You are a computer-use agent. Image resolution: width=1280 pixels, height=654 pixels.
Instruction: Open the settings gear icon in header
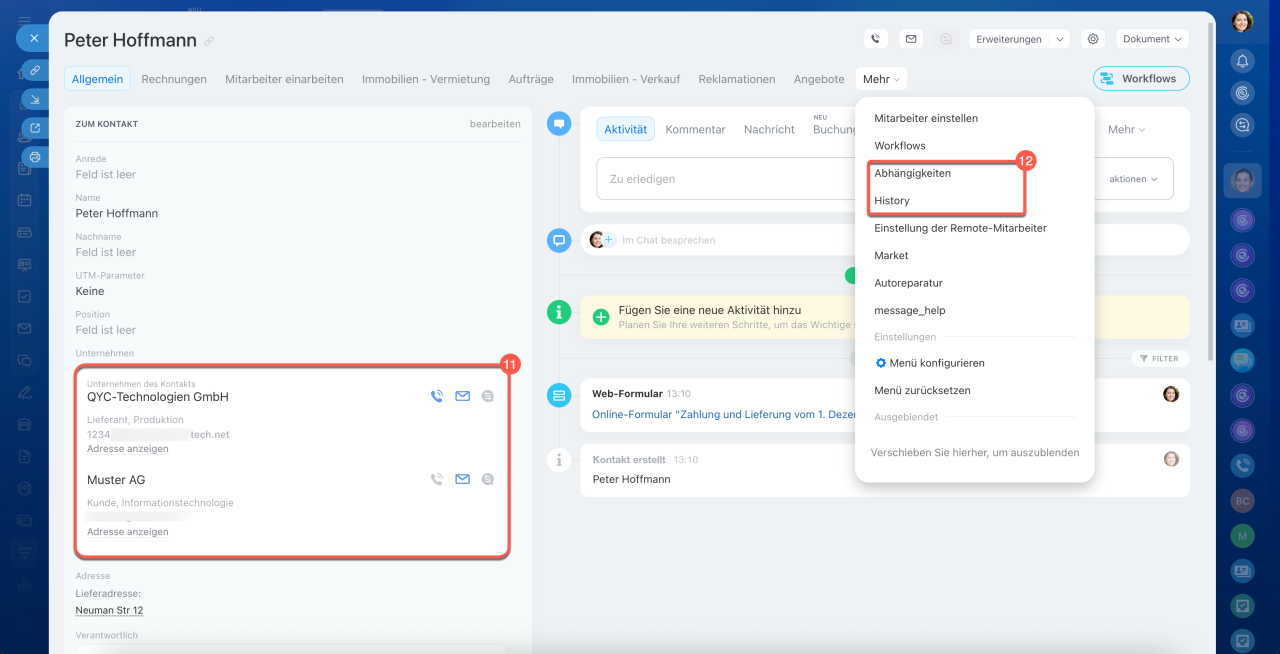point(1093,39)
